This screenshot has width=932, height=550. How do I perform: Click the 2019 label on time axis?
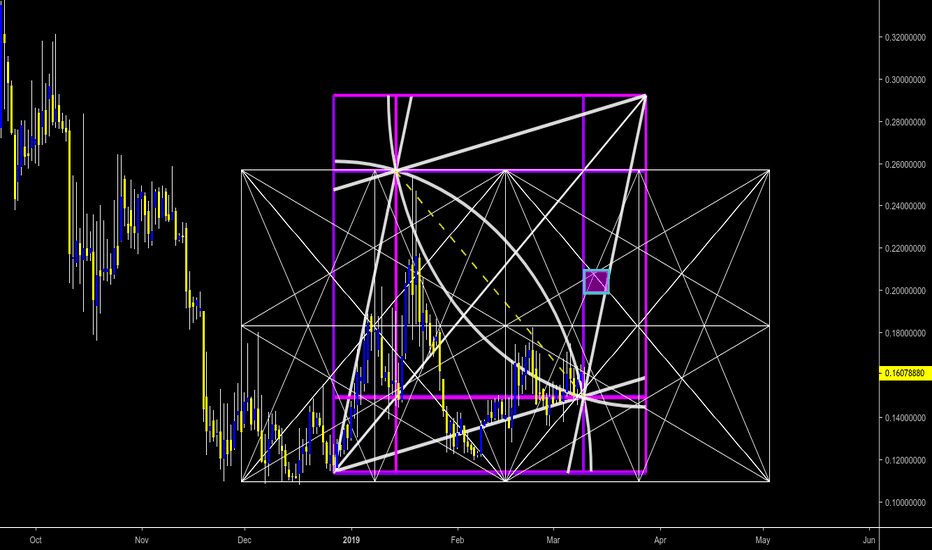(352, 540)
